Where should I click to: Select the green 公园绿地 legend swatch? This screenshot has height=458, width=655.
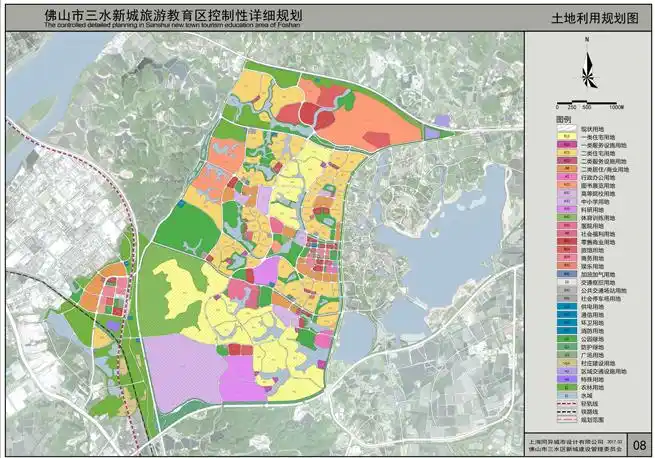pos(565,337)
